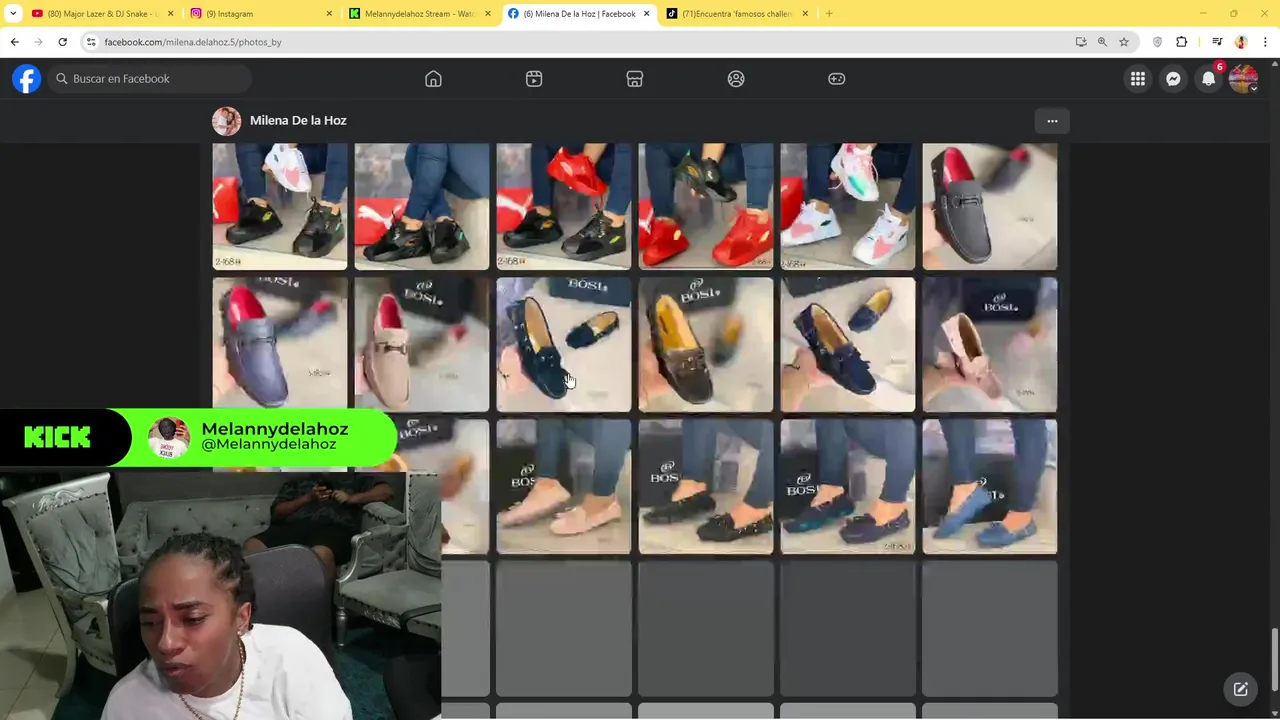Open the bright blue loafers worn photo
The width and height of the screenshot is (1280, 720).
(x=990, y=487)
